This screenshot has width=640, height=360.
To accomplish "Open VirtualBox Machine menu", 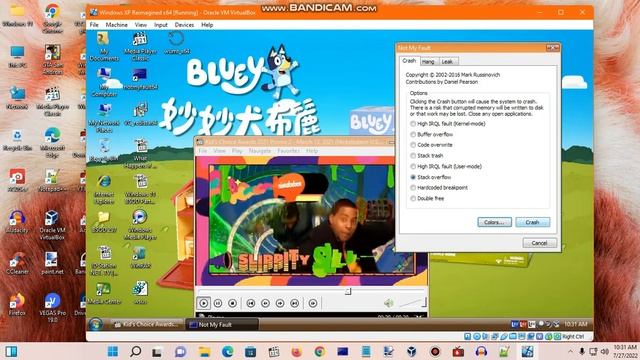I will click(x=117, y=25).
